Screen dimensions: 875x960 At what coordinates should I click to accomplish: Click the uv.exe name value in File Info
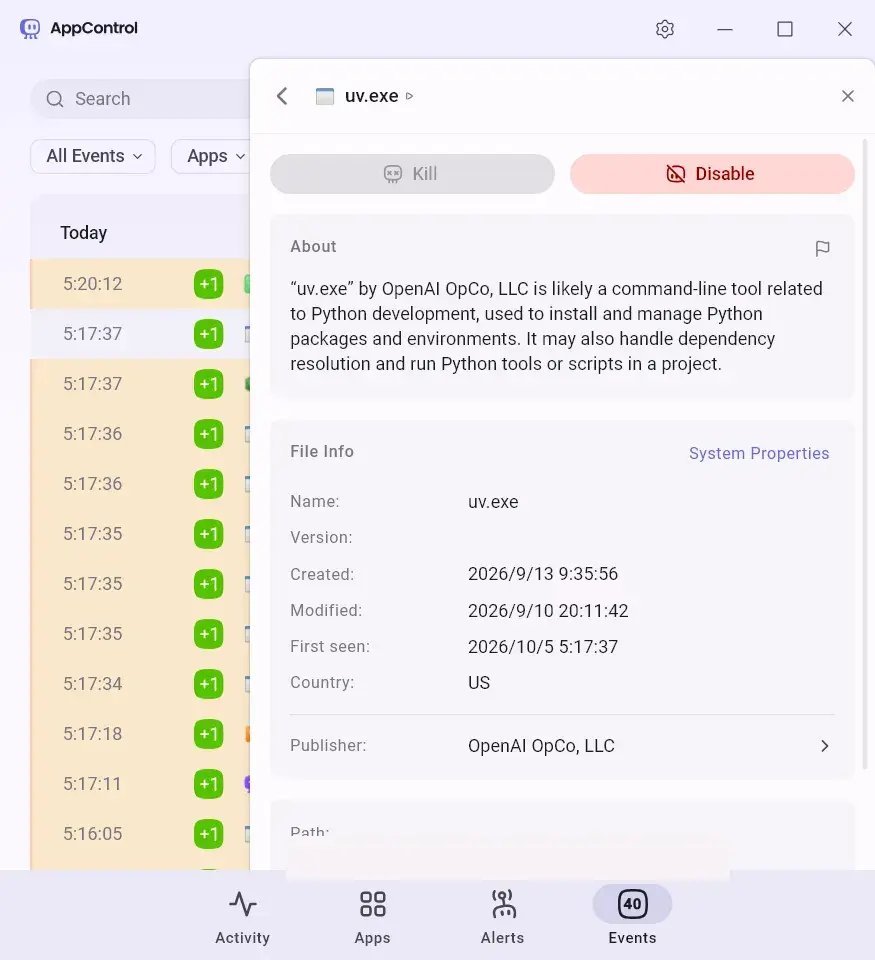click(x=493, y=502)
